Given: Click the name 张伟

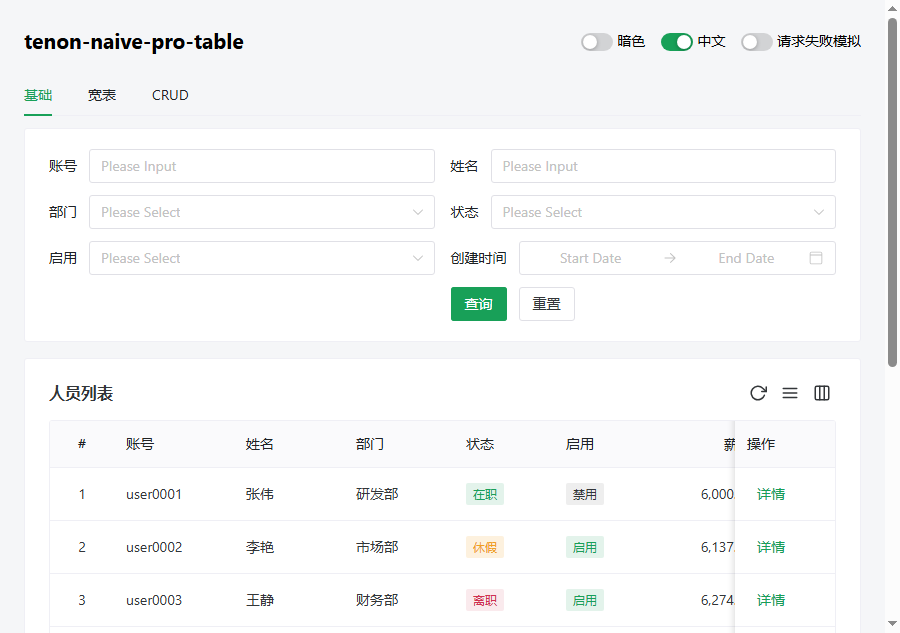Looking at the screenshot, I should click(x=259, y=494).
